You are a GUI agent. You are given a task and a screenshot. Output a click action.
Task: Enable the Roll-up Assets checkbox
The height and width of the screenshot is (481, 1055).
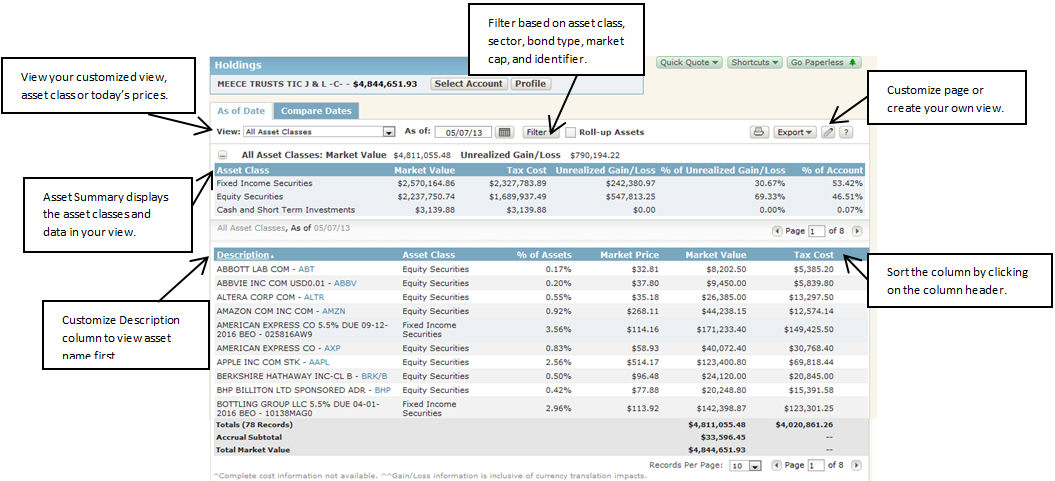[x=570, y=132]
